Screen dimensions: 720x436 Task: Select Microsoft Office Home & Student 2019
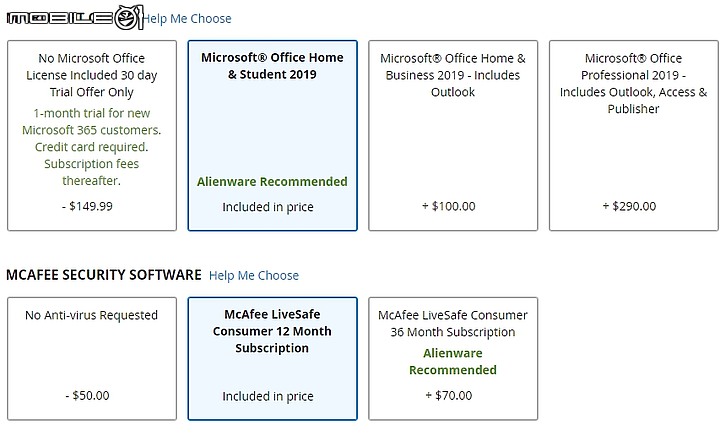(272, 135)
